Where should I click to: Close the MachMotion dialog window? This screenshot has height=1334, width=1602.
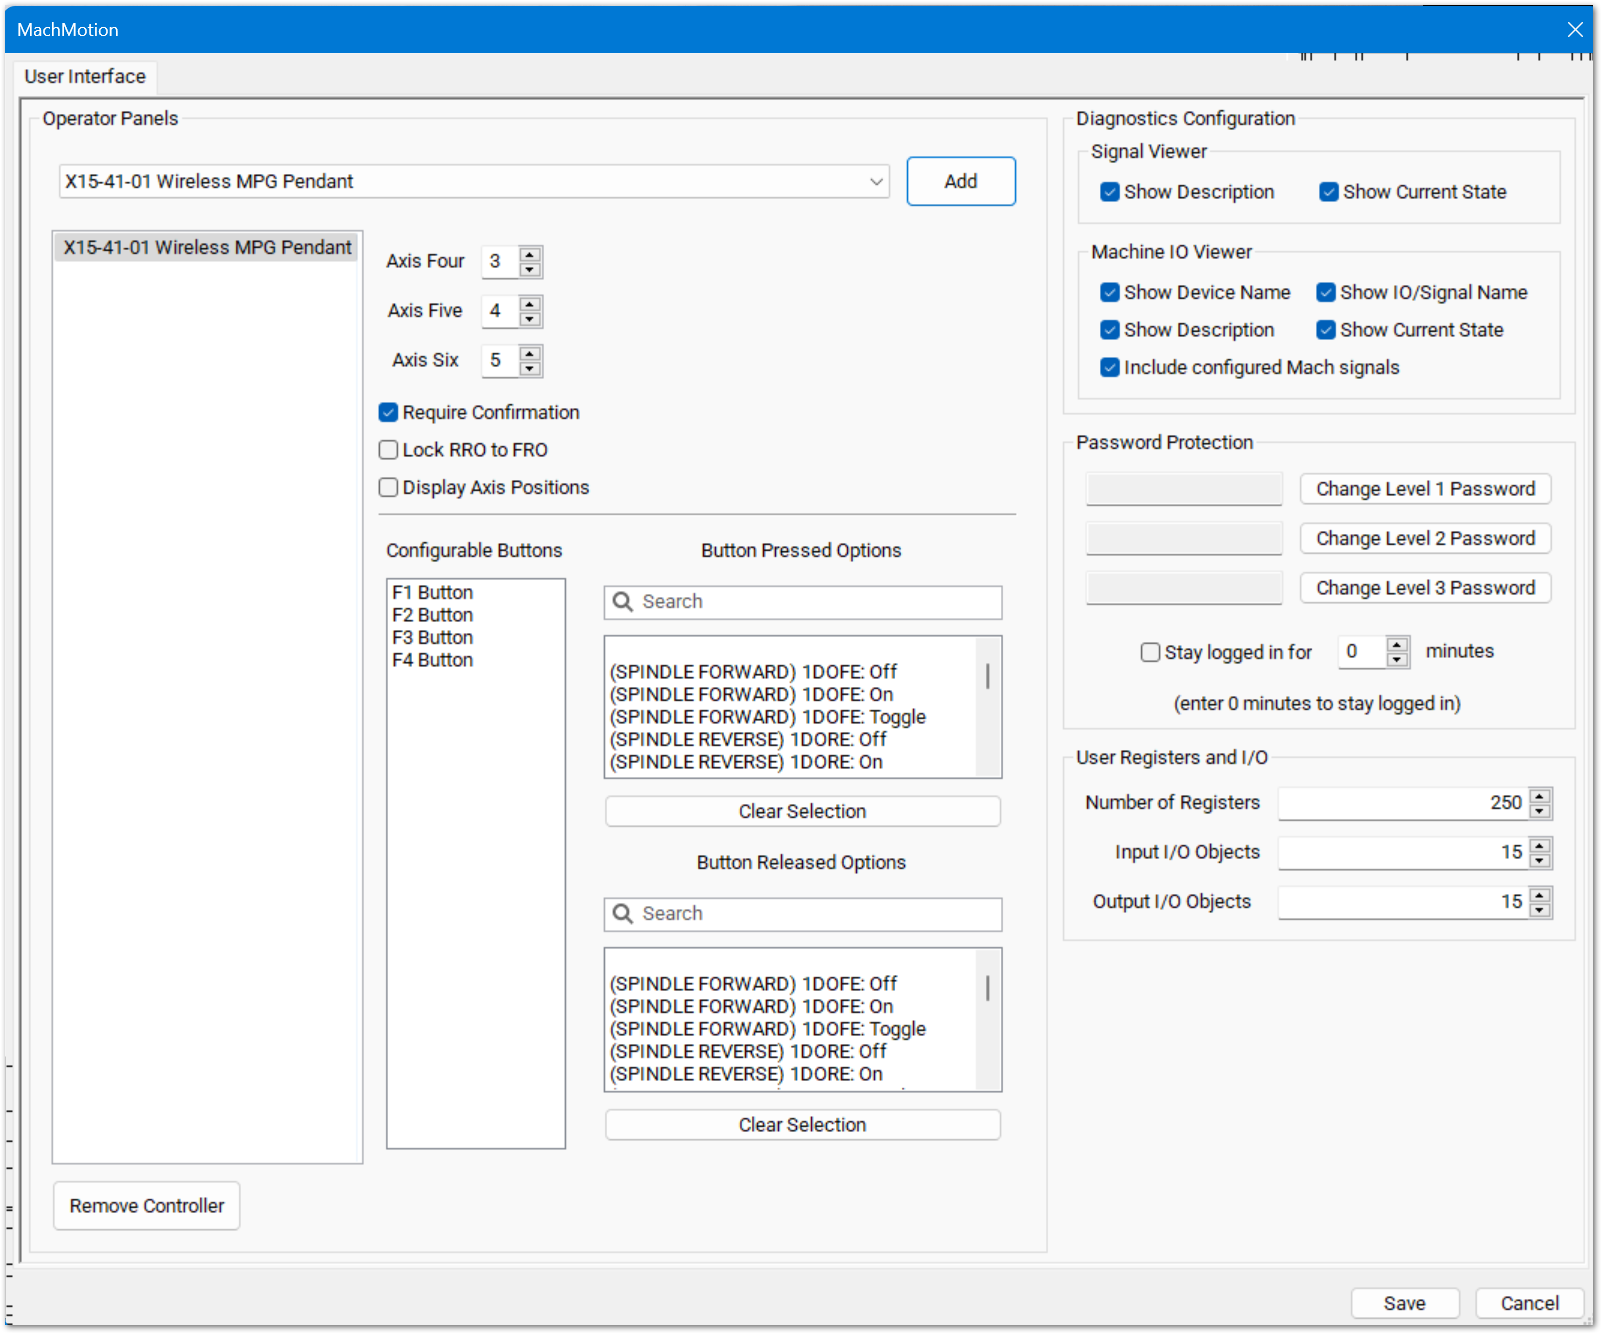point(1575,30)
